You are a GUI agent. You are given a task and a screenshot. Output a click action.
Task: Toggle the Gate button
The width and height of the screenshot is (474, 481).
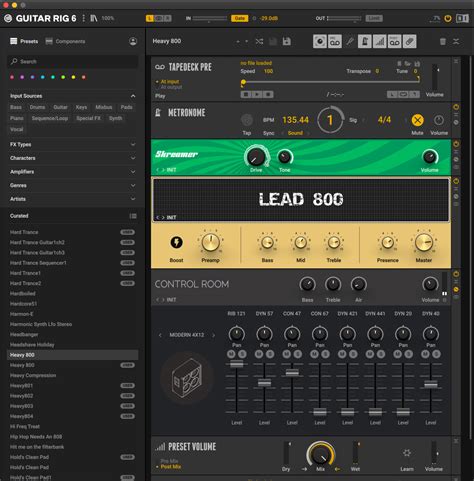click(240, 18)
